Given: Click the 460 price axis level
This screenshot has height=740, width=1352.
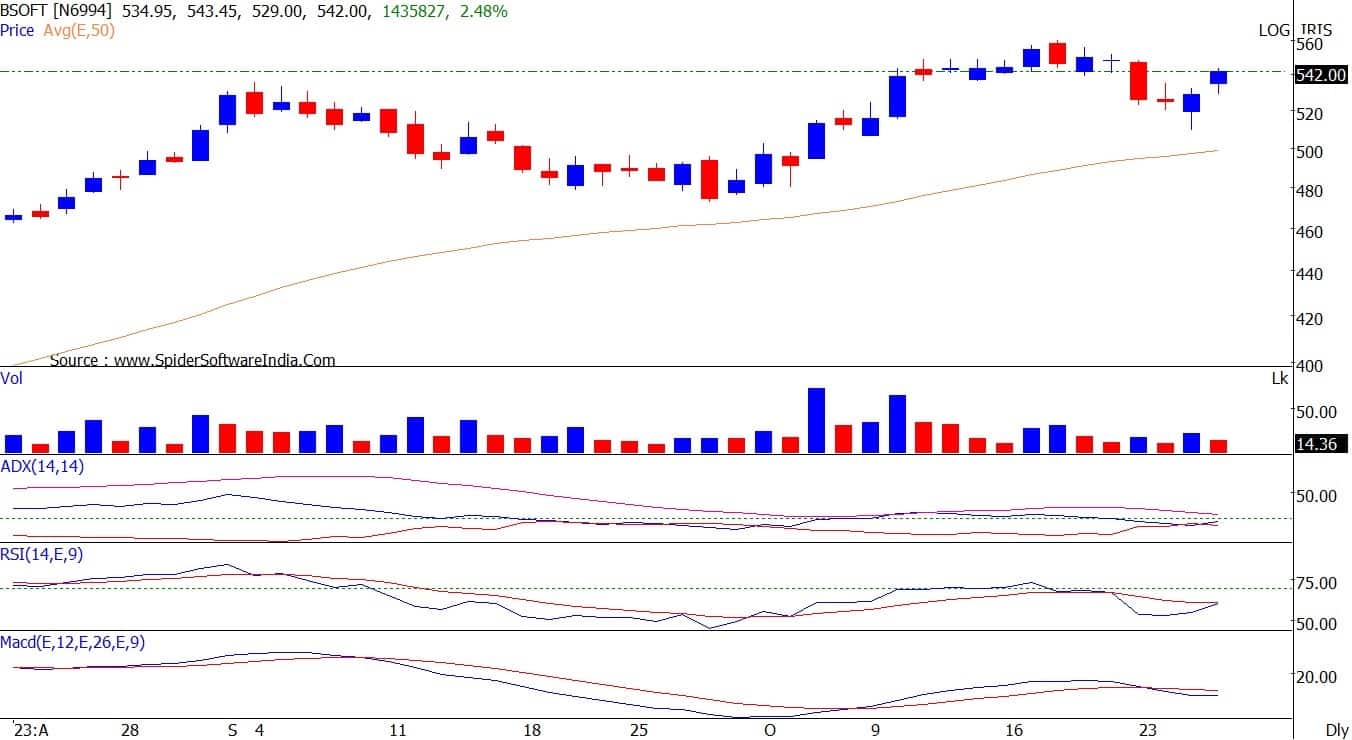Looking at the screenshot, I should click(1310, 232).
